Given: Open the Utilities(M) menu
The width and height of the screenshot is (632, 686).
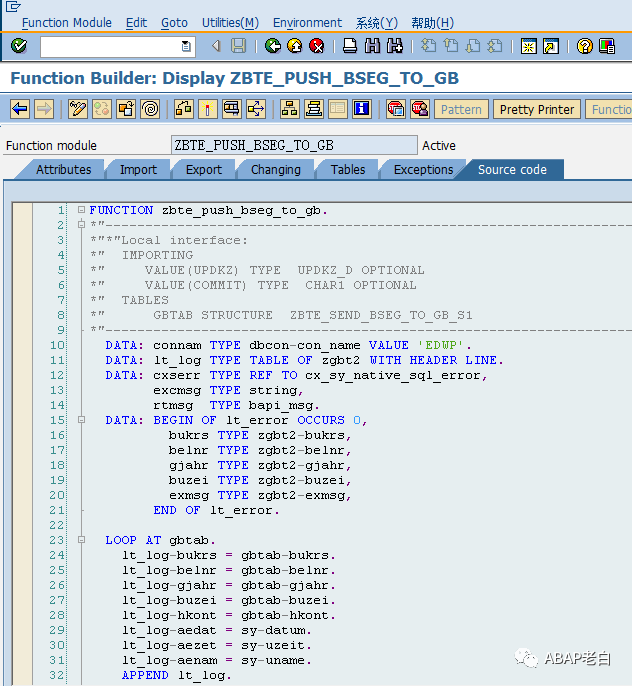Looking at the screenshot, I should click(230, 23).
